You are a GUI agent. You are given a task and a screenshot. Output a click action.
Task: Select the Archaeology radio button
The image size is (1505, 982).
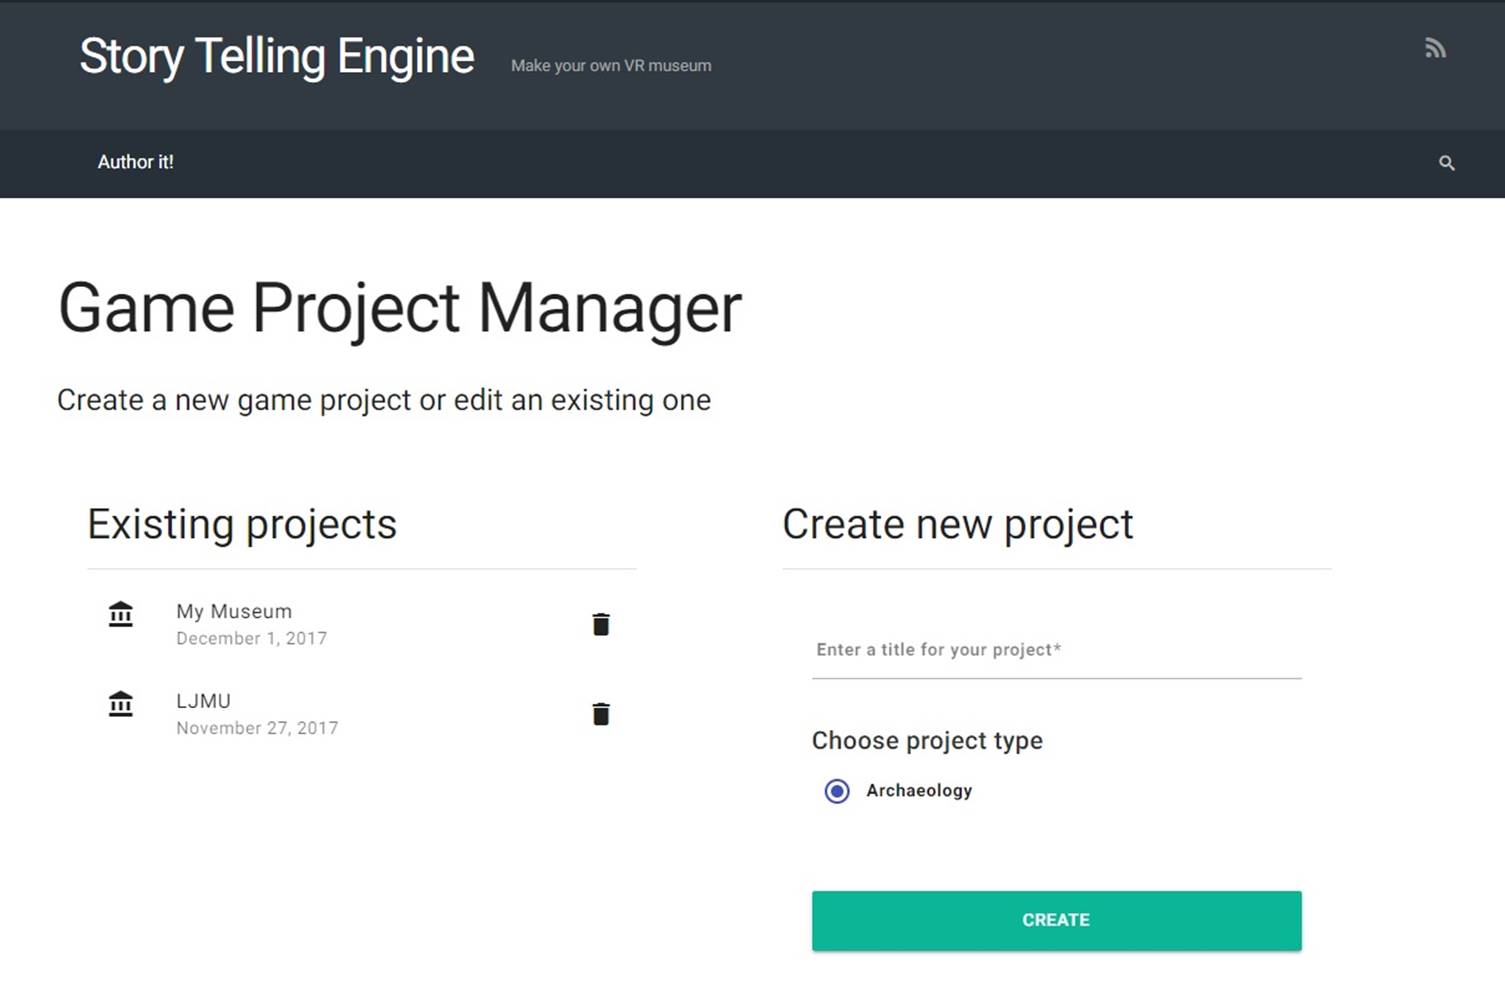pos(837,791)
